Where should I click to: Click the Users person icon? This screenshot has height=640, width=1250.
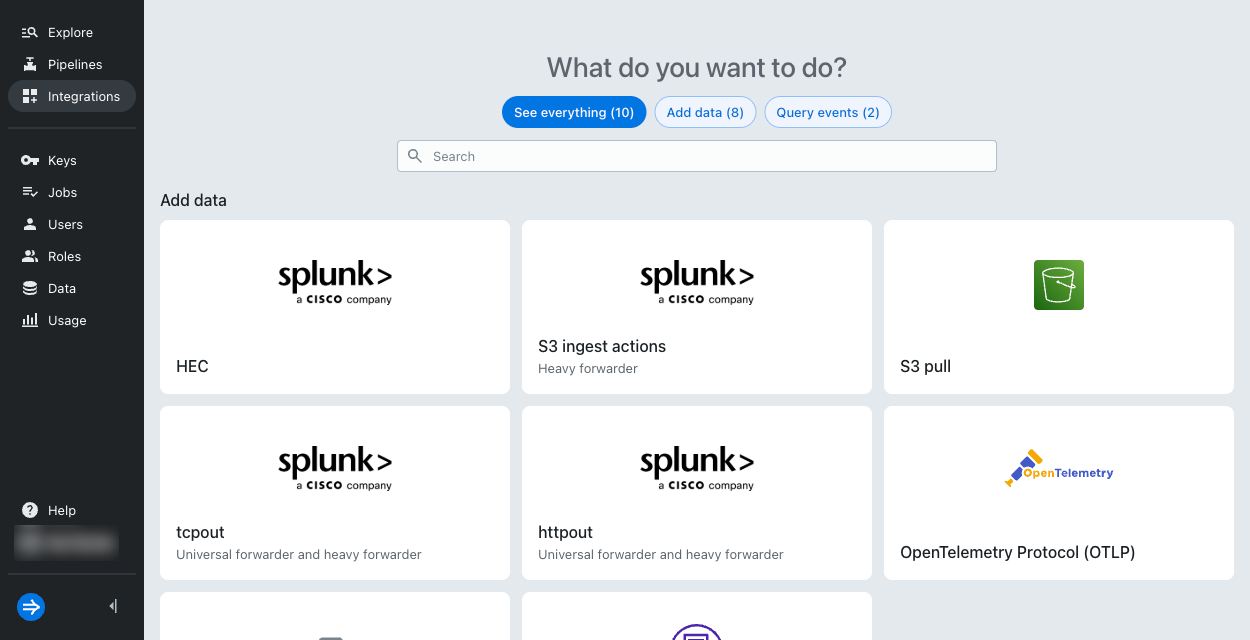(30, 224)
